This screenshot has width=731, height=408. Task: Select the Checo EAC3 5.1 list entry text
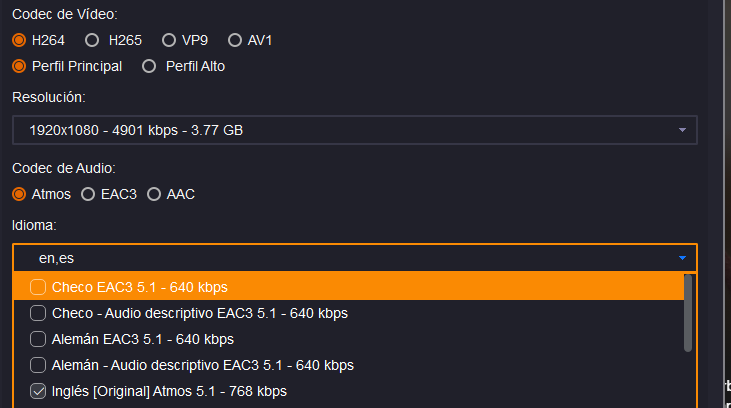click(140, 287)
